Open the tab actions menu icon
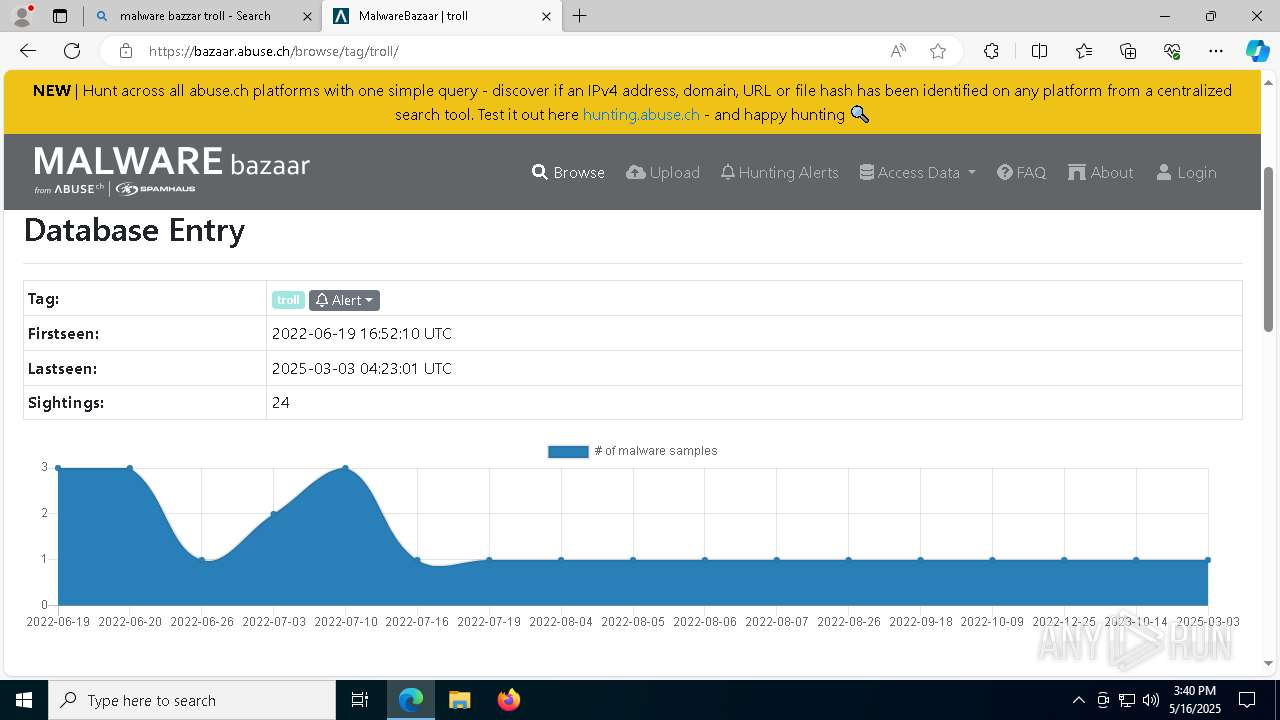This screenshot has width=1280, height=720. [x=60, y=16]
